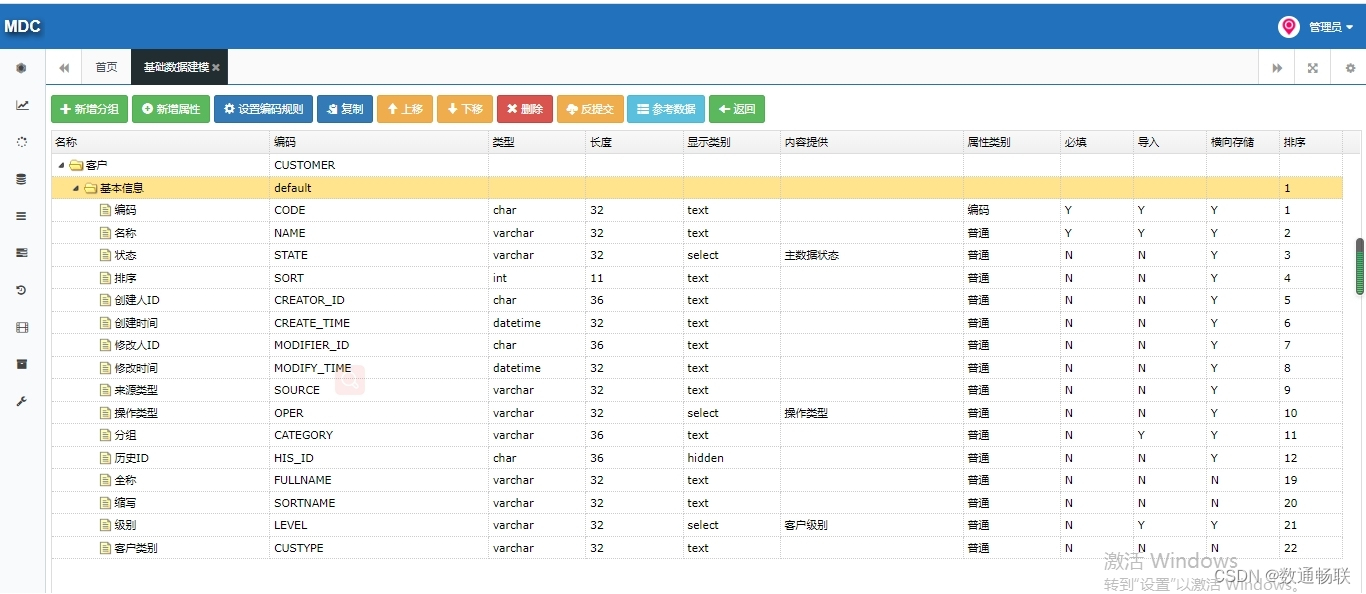This screenshot has height=594, width=1366.
Task: Move row up with 上移
Action: click(x=405, y=109)
